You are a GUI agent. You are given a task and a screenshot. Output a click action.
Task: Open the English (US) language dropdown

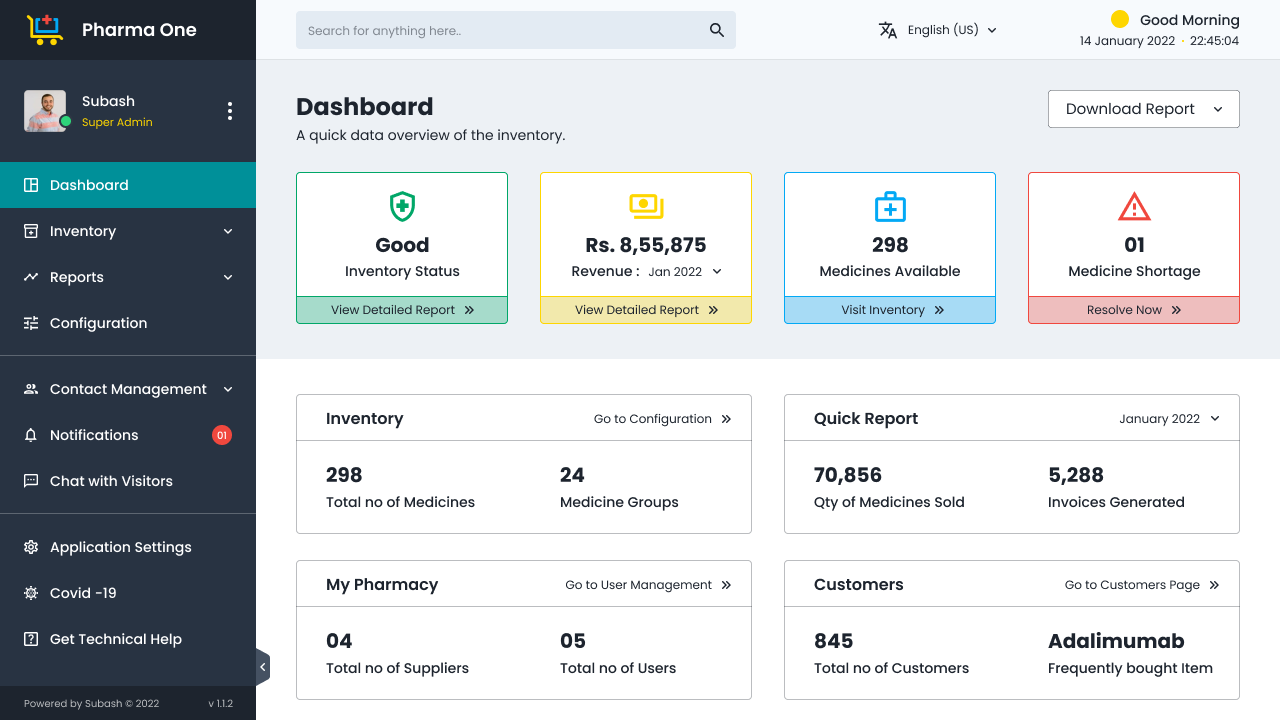click(938, 30)
